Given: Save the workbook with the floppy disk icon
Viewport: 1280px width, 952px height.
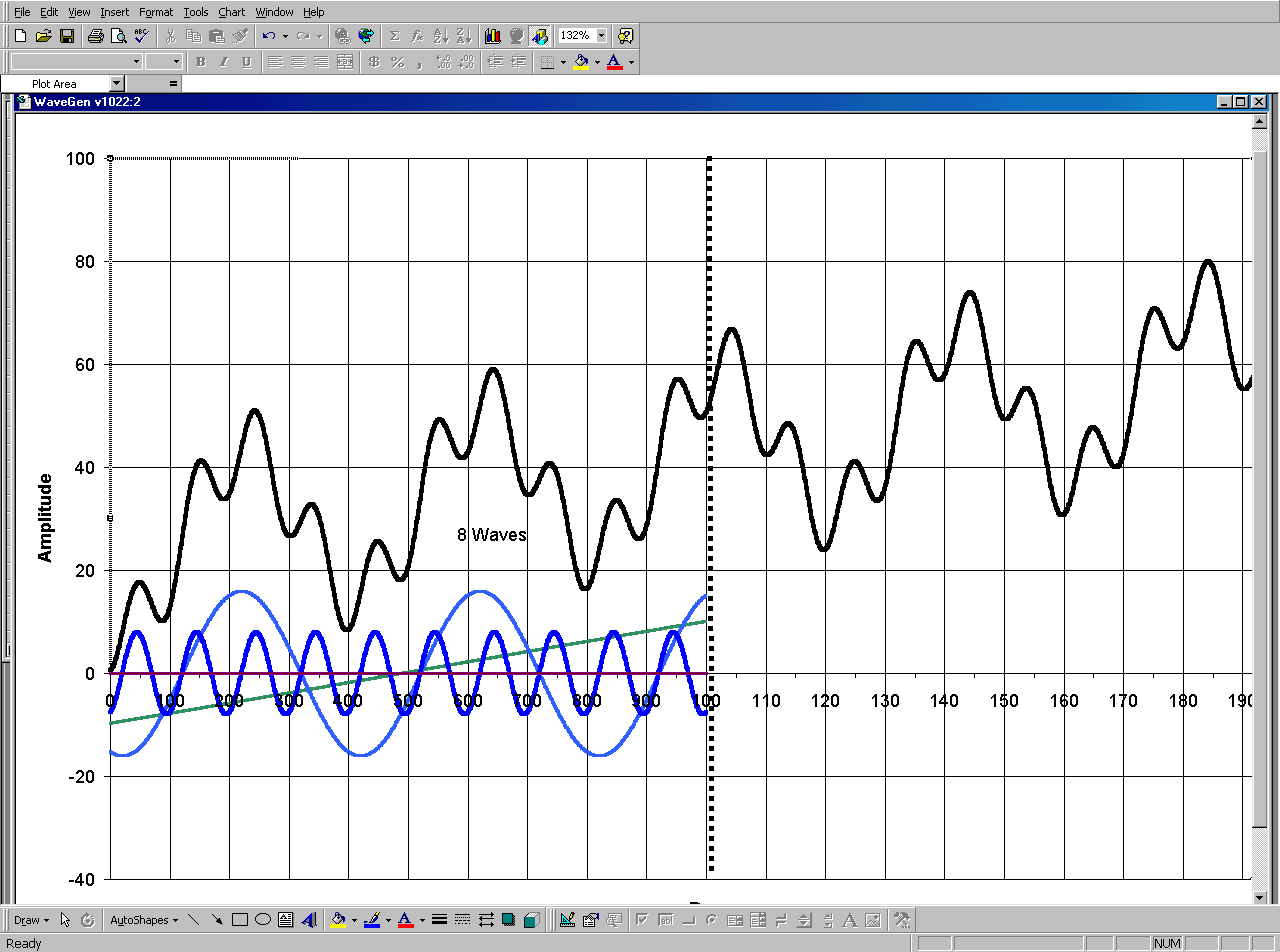Looking at the screenshot, I should click(67, 36).
